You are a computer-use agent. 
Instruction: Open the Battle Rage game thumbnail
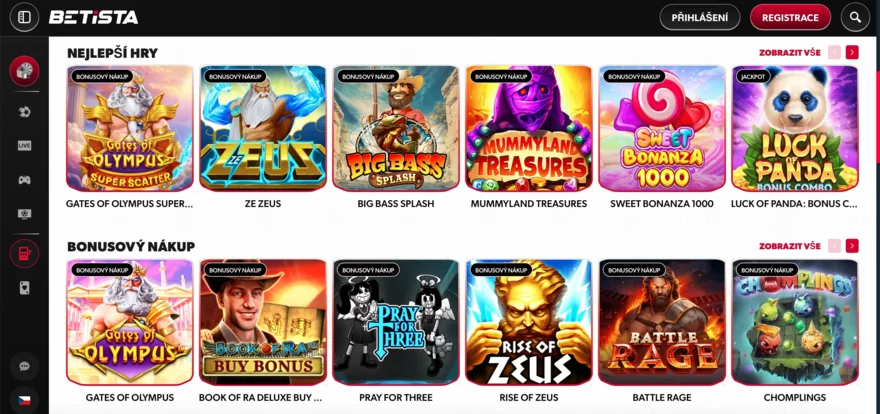(x=662, y=322)
